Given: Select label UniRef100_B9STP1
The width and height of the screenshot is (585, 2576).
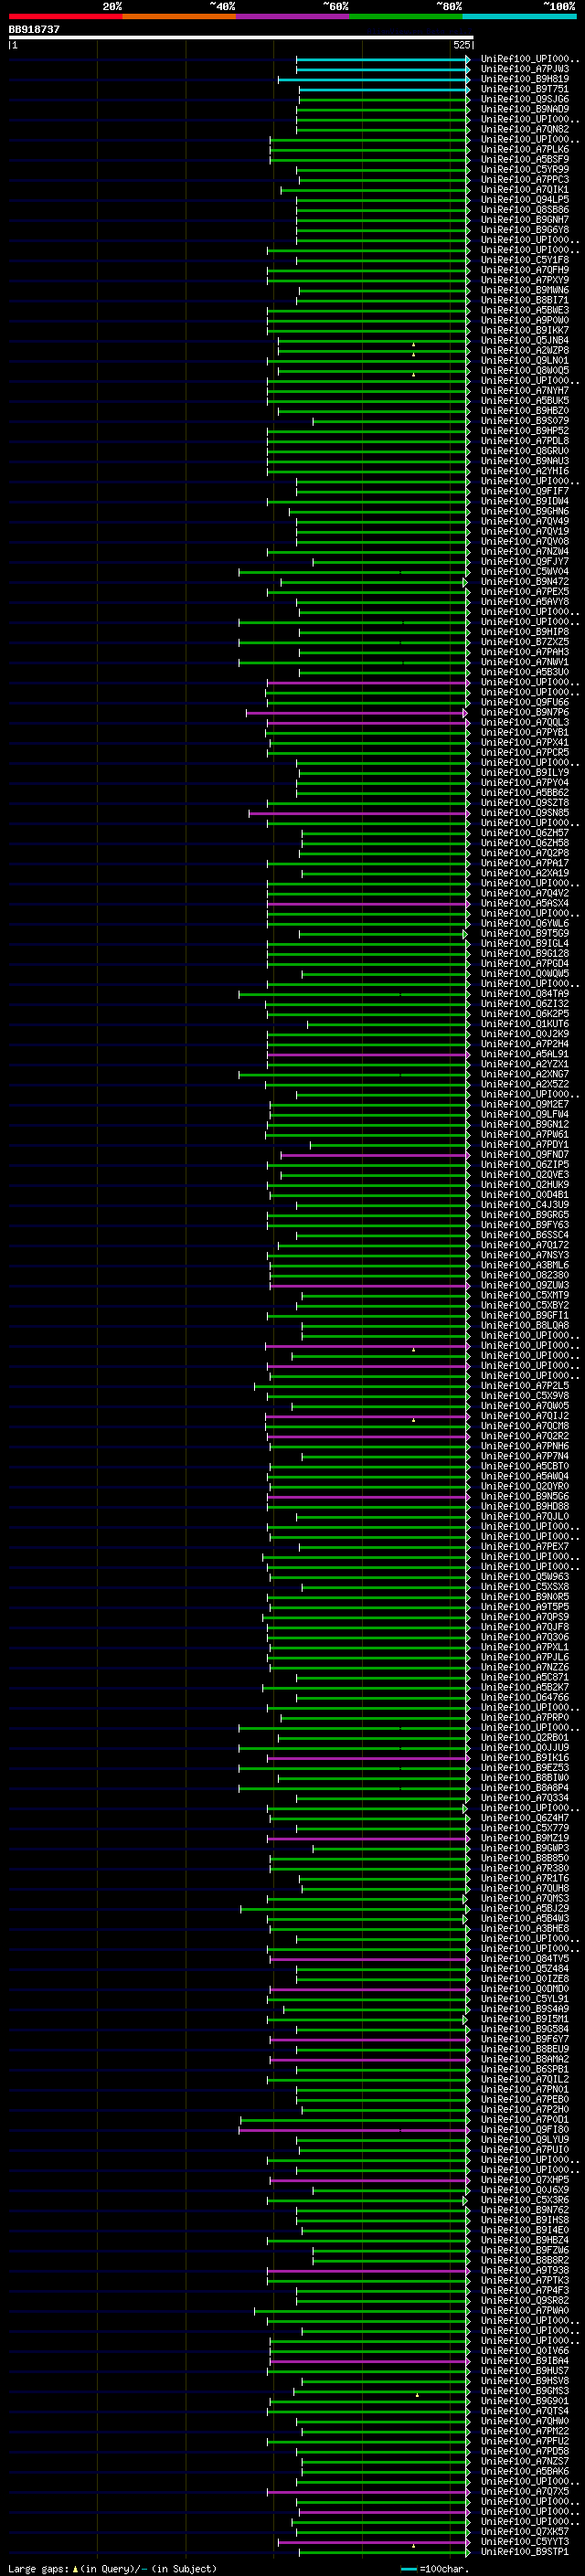Looking at the screenshot, I should point(525,2551).
